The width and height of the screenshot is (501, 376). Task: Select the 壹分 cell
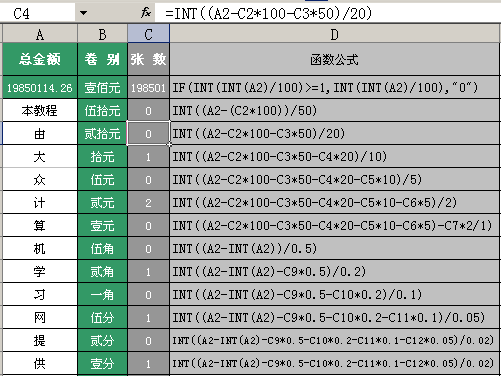click(102, 363)
